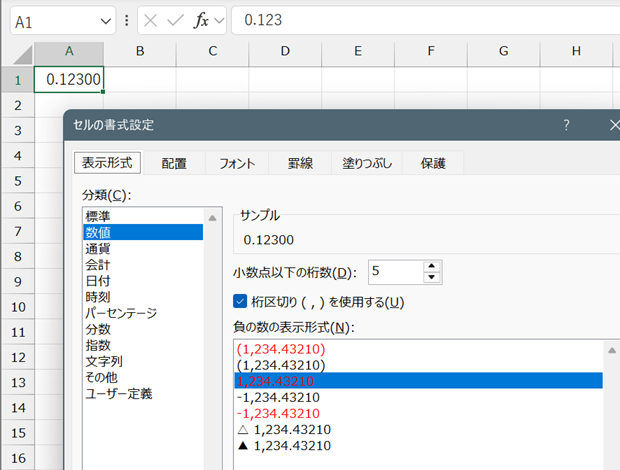
Task: Click the three-dot handle beside the Name Box
Action: 127,21
